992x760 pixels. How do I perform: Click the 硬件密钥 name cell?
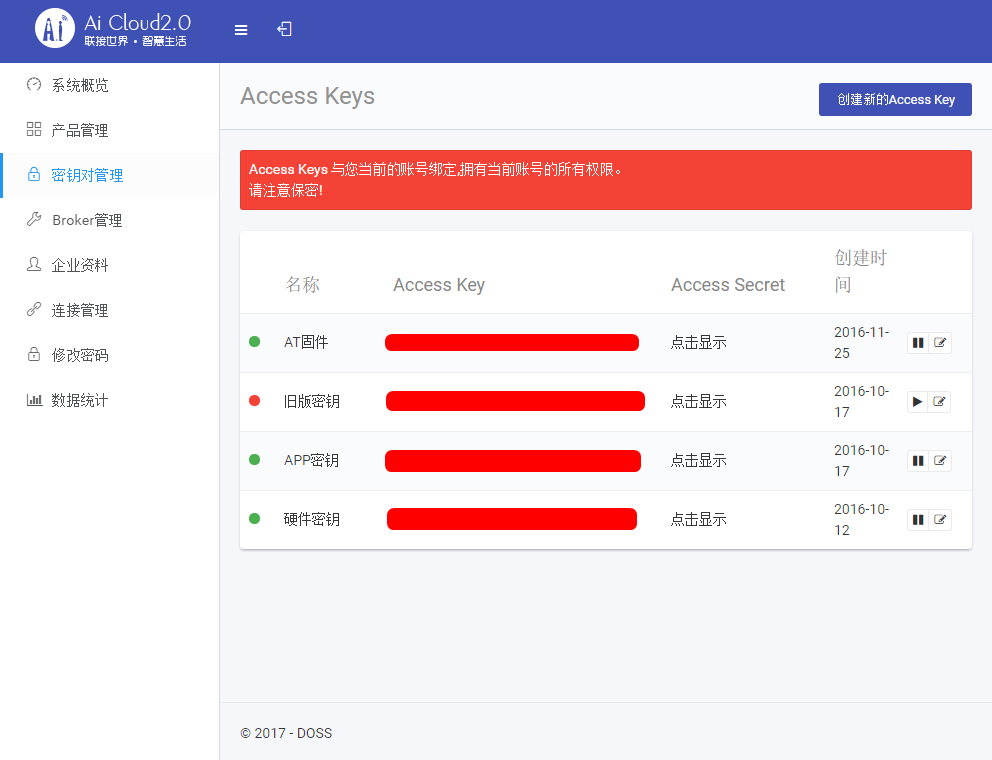tap(312, 519)
